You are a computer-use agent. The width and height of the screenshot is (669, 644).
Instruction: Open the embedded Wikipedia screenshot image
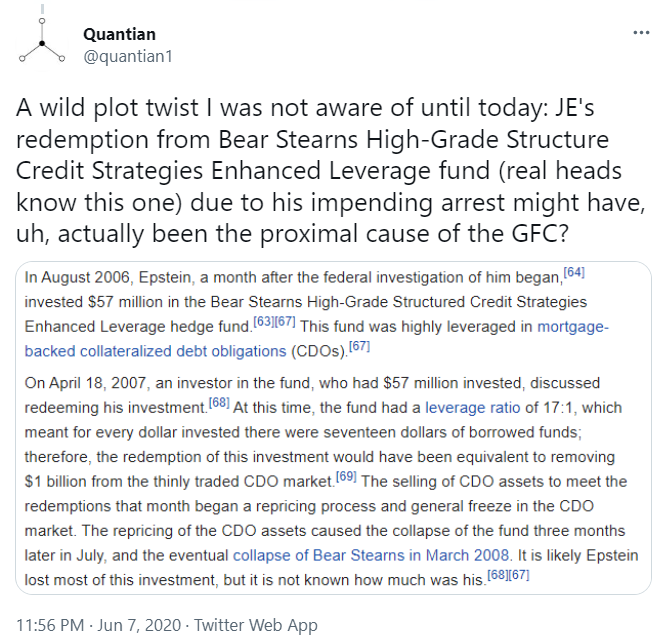pyautogui.click(x=333, y=428)
